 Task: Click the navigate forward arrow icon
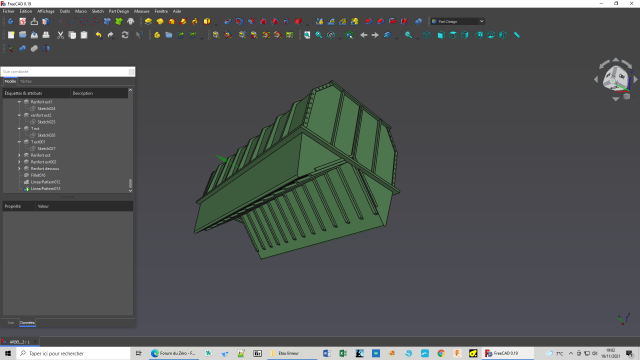coord(375,35)
